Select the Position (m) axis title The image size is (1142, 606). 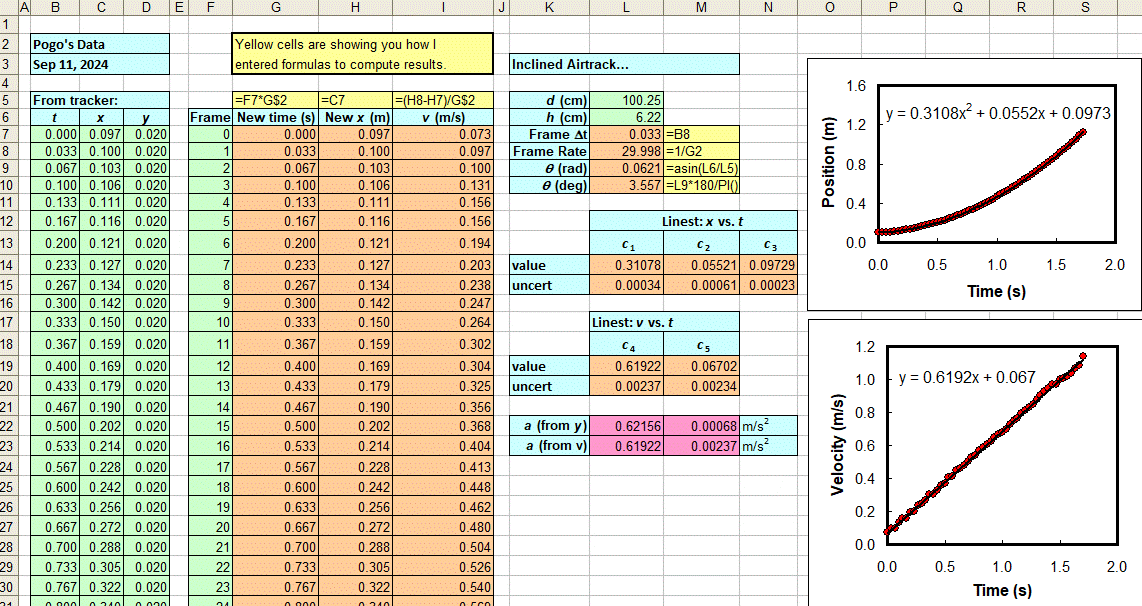[828, 162]
